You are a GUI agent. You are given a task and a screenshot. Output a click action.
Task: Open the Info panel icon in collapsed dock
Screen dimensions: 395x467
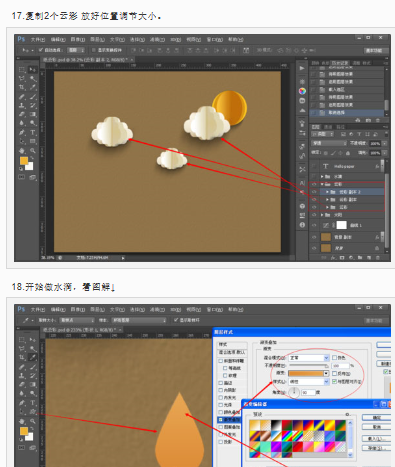[x=302, y=225]
